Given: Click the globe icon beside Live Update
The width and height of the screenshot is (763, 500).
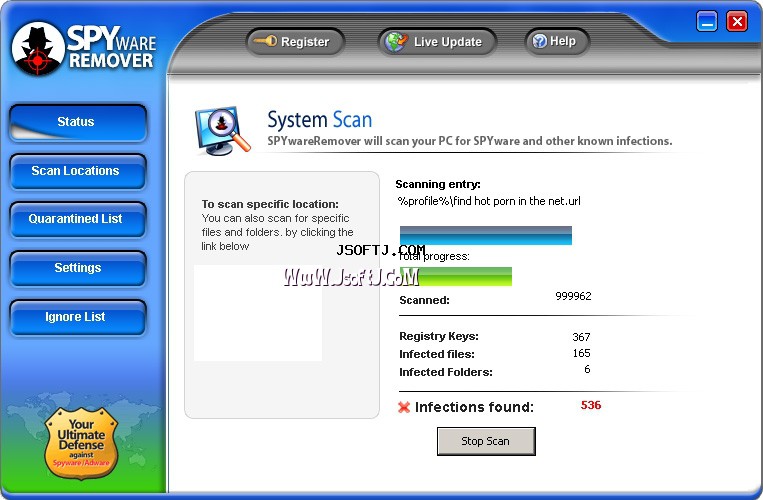Looking at the screenshot, I should [x=396, y=42].
